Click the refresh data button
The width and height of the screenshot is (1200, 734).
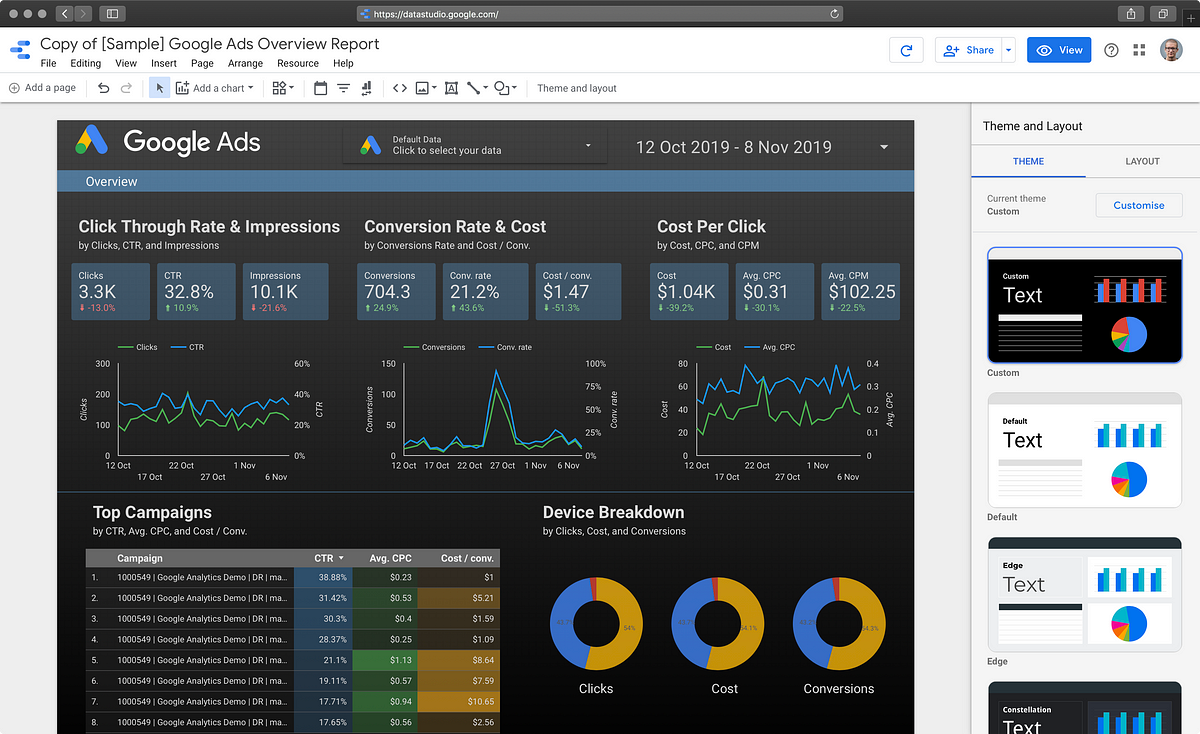coord(906,50)
